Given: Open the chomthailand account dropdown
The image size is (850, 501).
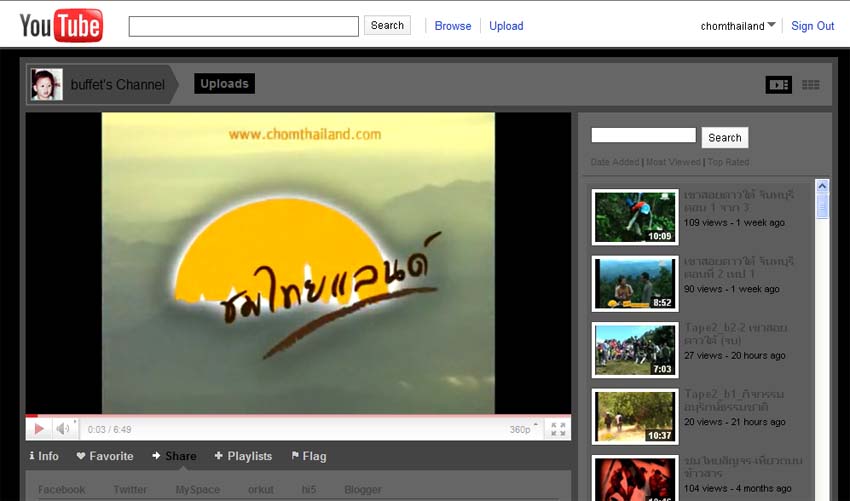Looking at the screenshot, I should click(x=737, y=25).
